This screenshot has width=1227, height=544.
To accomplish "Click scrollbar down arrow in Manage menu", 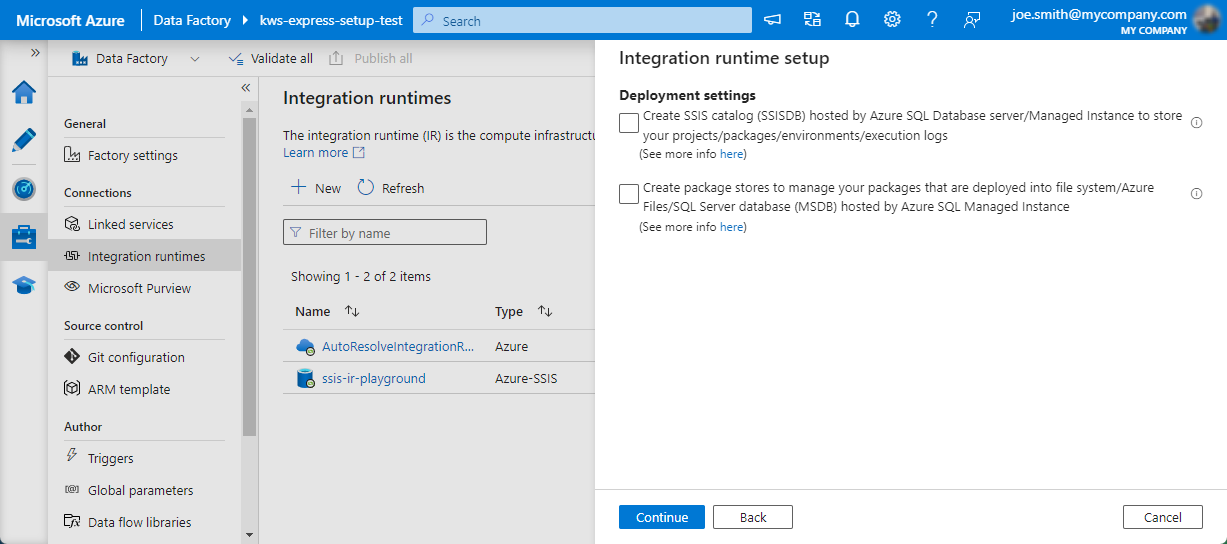I will [249, 536].
